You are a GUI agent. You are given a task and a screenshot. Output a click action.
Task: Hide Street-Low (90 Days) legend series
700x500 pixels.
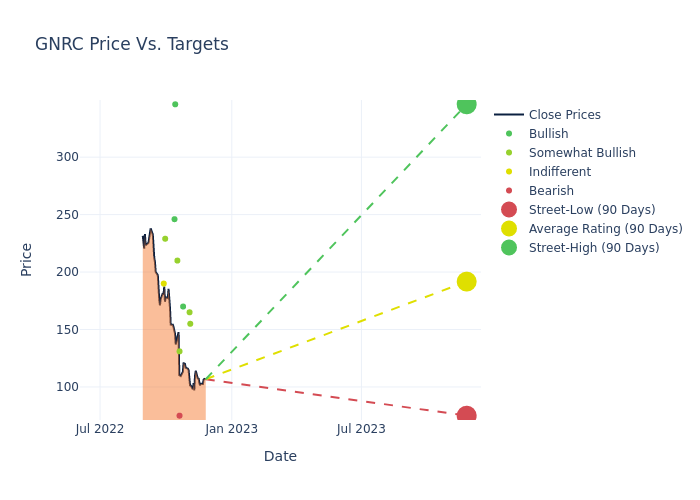[x=591, y=210]
